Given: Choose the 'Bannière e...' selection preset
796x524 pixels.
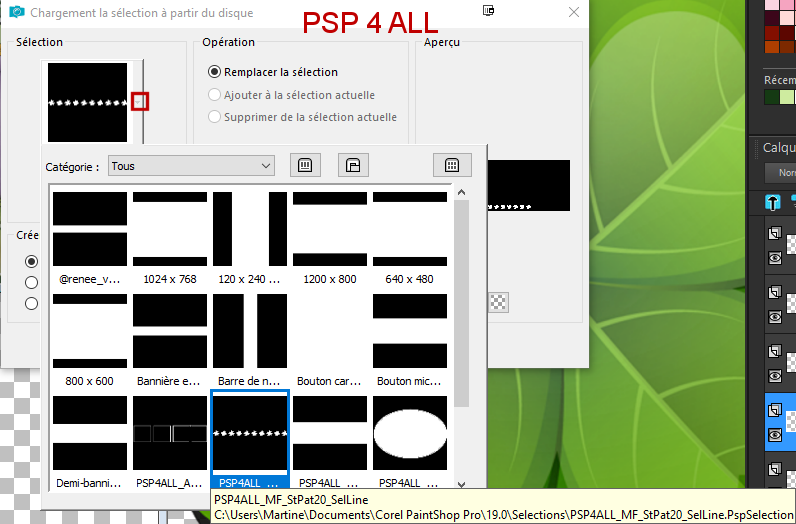Looking at the screenshot, I should click(170, 331).
